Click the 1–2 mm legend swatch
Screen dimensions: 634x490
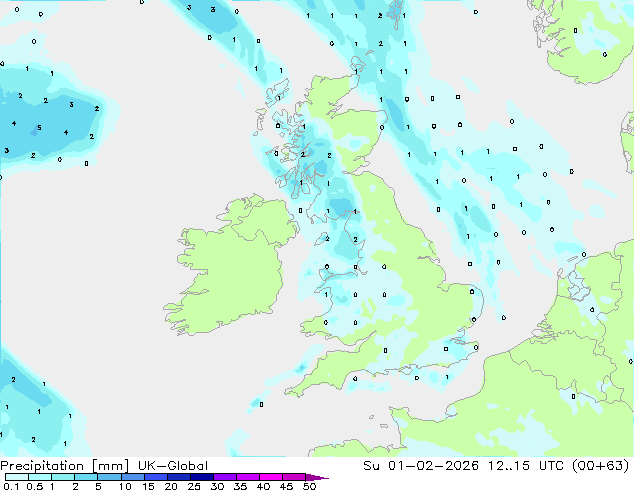coord(63,477)
